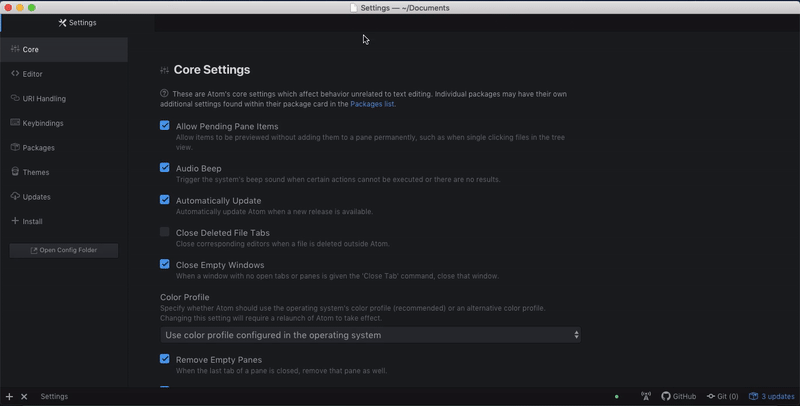Image resolution: width=800 pixels, height=406 pixels.
Task: Open the Git (0) panel
Action: point(722,396)
